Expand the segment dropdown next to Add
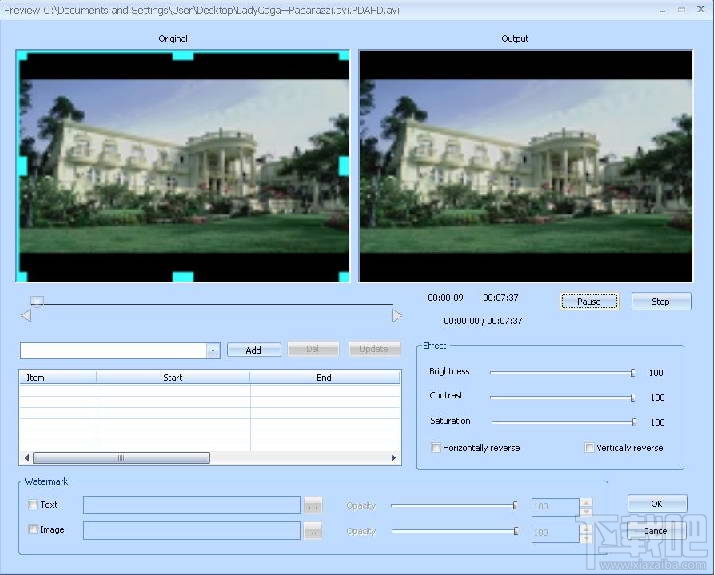Viewport: 715px width, 575px height. [213, 350]
